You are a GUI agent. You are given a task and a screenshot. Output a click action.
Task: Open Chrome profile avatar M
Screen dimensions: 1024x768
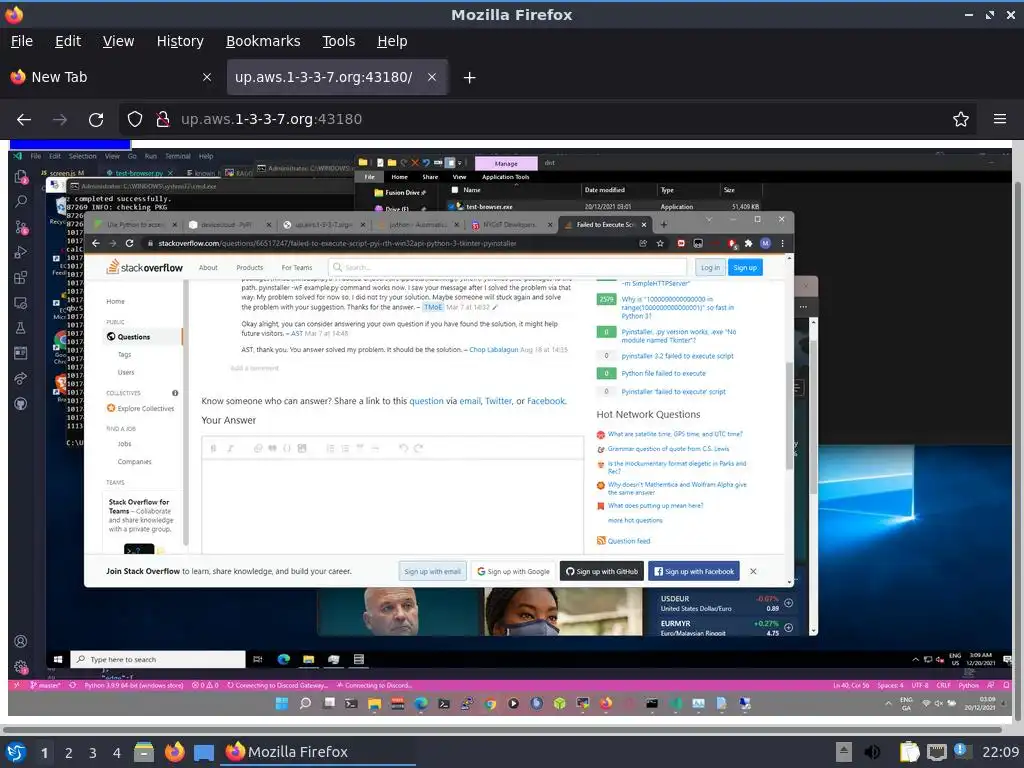coord(765,243)
